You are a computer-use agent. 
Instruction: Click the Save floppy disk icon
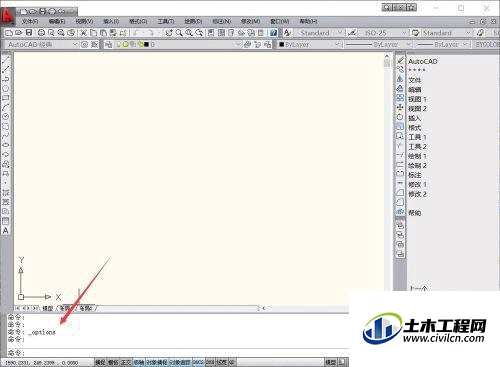pos(29,33)
